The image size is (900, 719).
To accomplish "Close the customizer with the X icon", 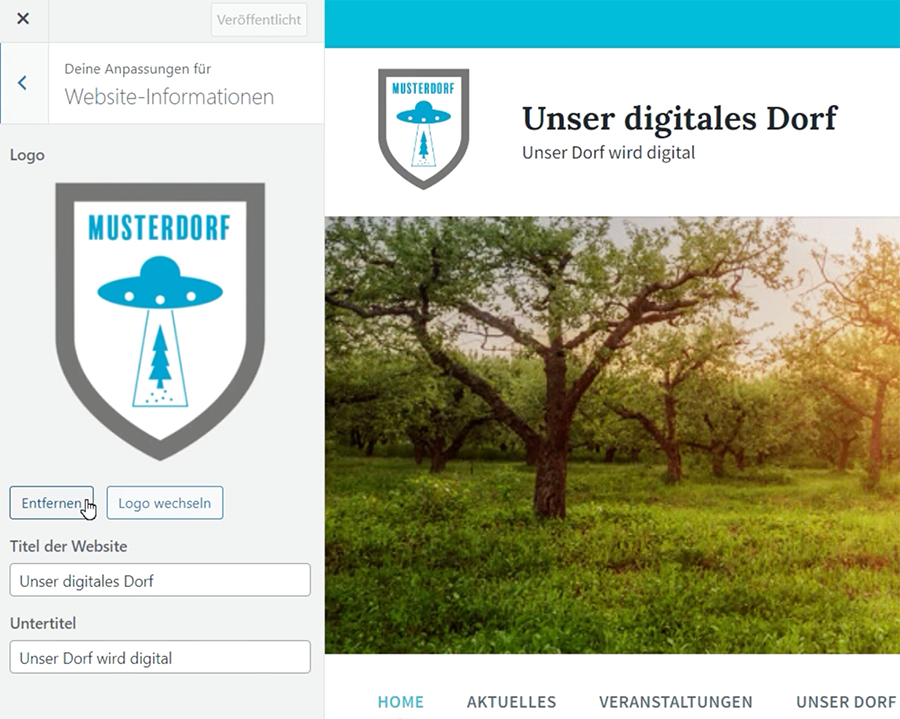I will tap(23, 19).
